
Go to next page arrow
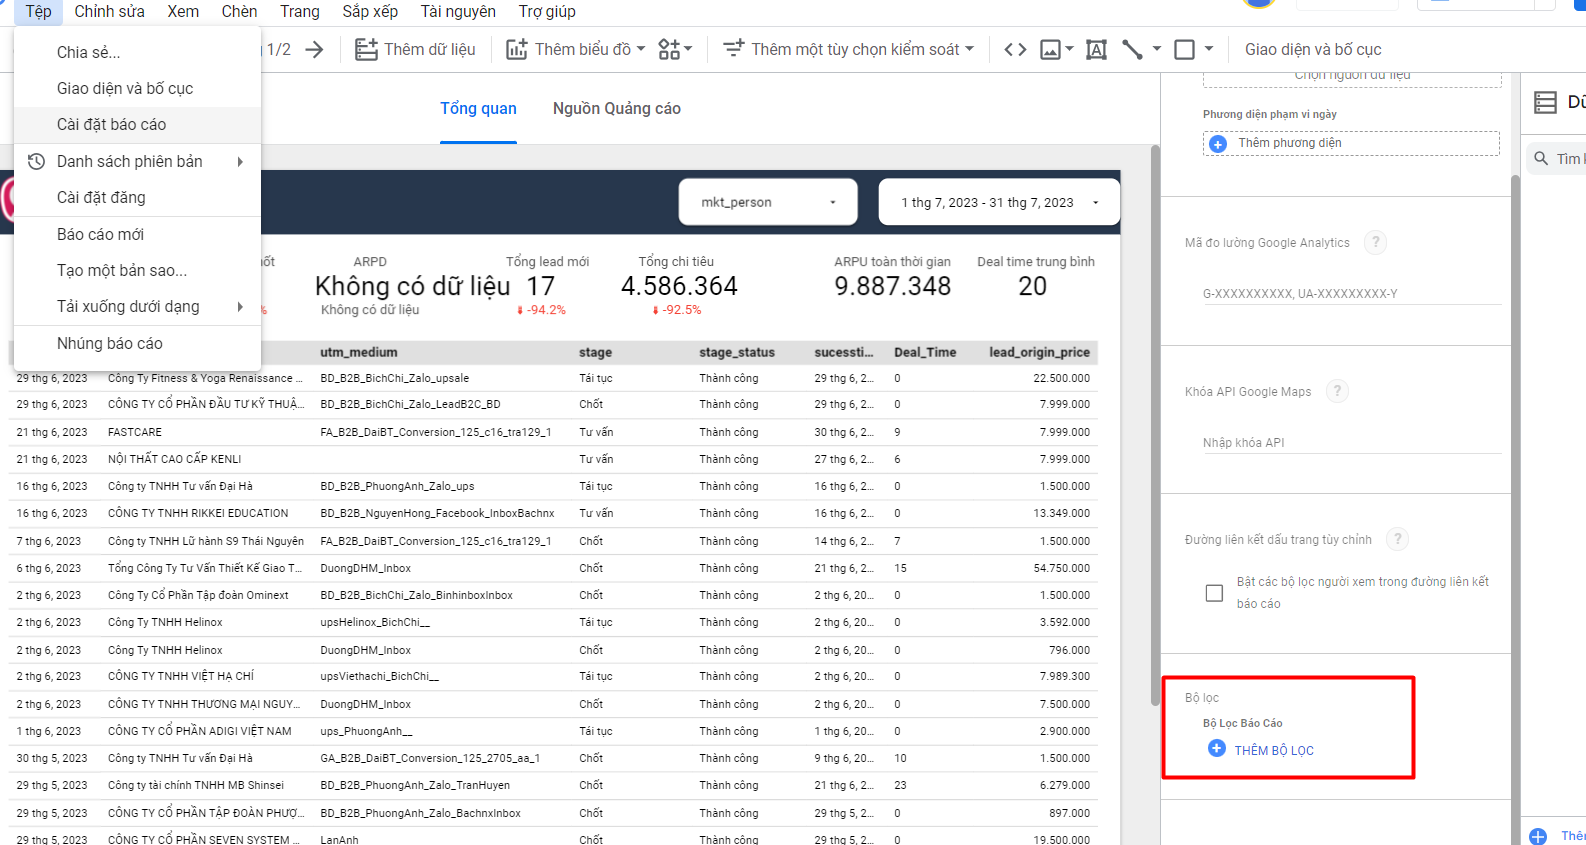pyautogui.click(x=315, y=49)
